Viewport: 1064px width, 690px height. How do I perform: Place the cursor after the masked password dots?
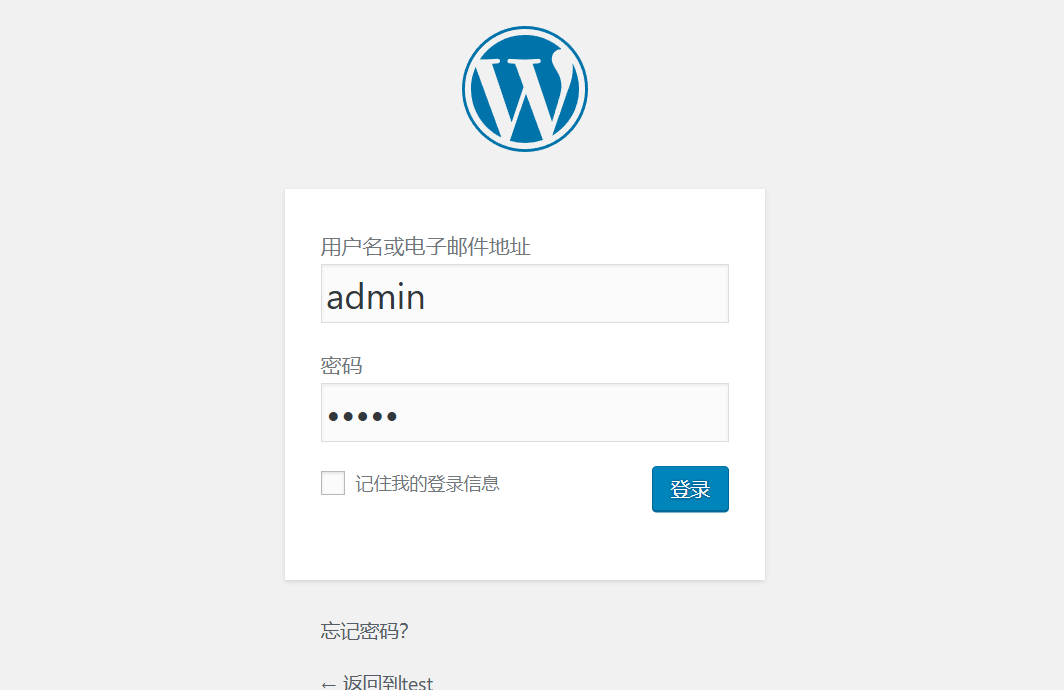coord(400,416)
